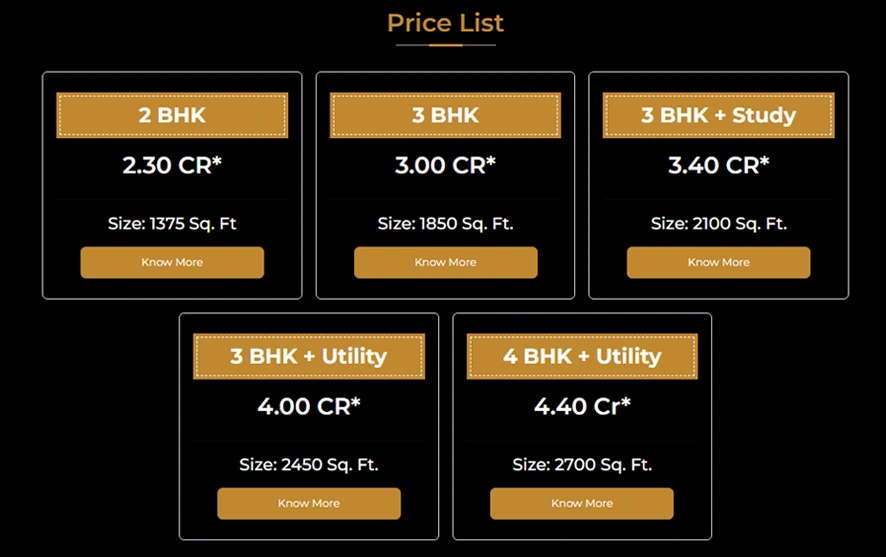The height and width of the screenshot is (557, 886).
Task: Tap Know More under 4 BHK + Utility
Action: tap(581, 503)
